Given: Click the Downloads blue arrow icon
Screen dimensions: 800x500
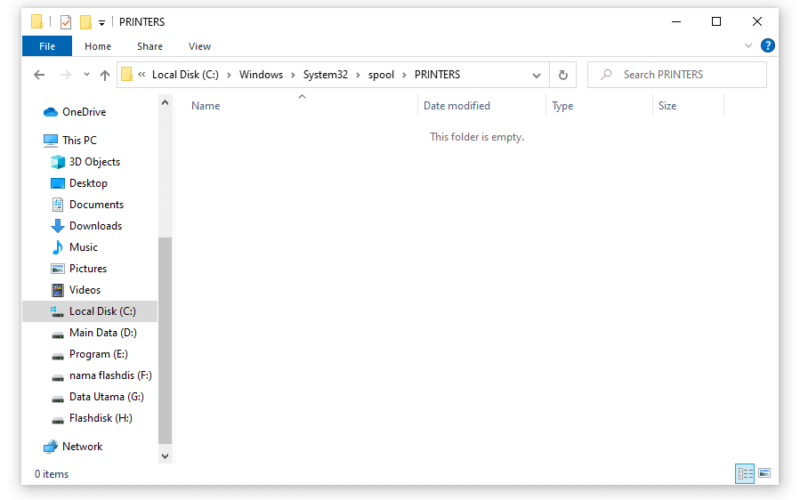Looking at the screenshot, I should coord(58,226).
